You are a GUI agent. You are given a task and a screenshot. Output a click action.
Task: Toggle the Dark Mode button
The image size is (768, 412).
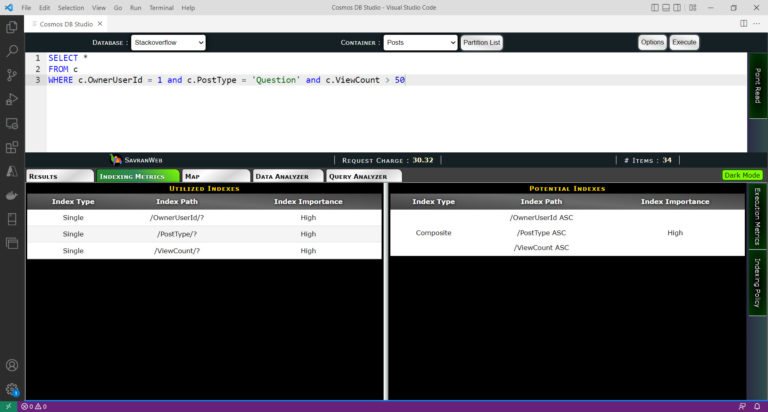pos(742,175)
